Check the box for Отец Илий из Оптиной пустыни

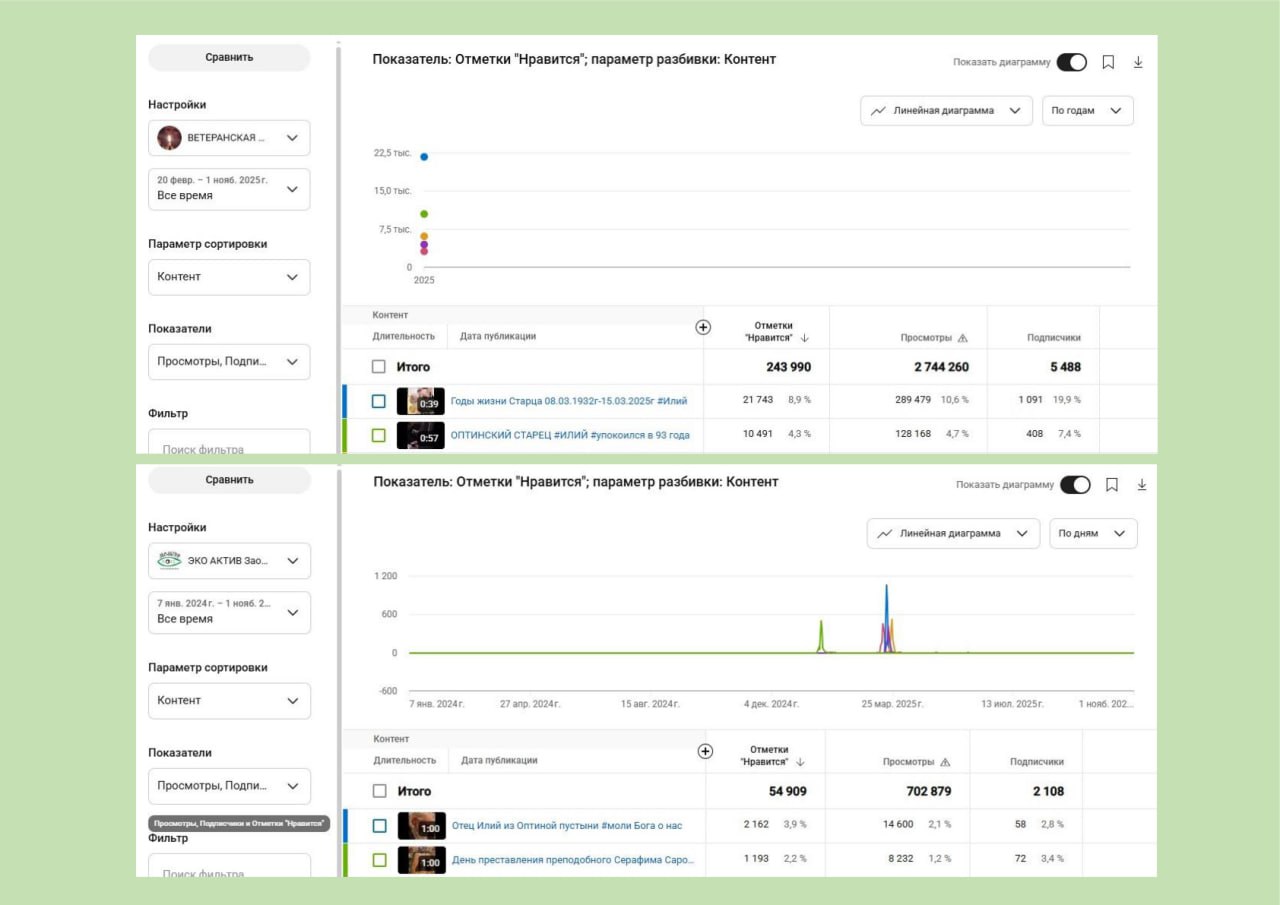(379, 826)
